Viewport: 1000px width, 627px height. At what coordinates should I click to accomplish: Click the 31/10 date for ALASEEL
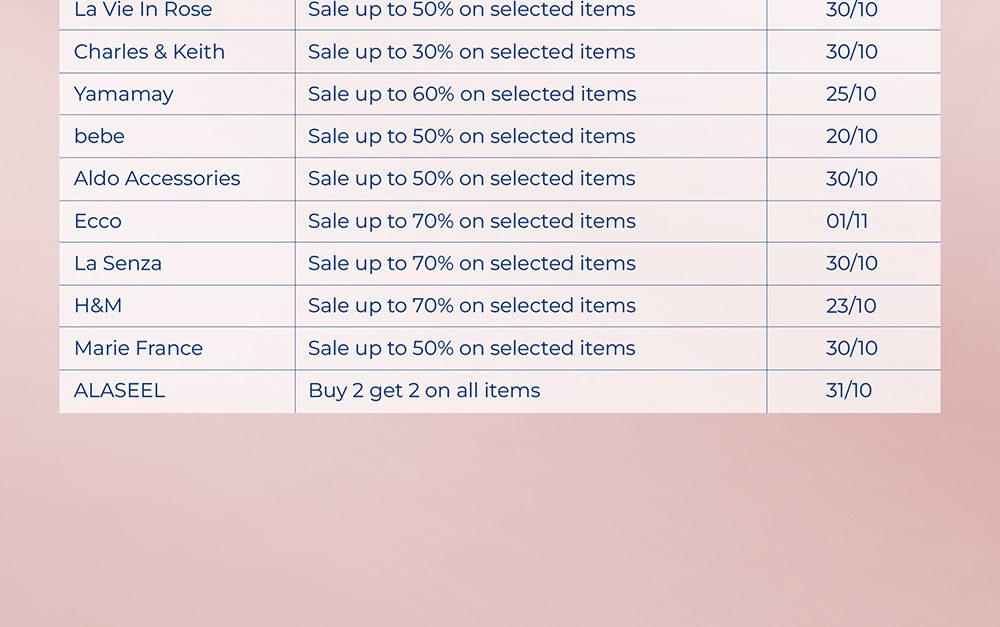(849, 391)
